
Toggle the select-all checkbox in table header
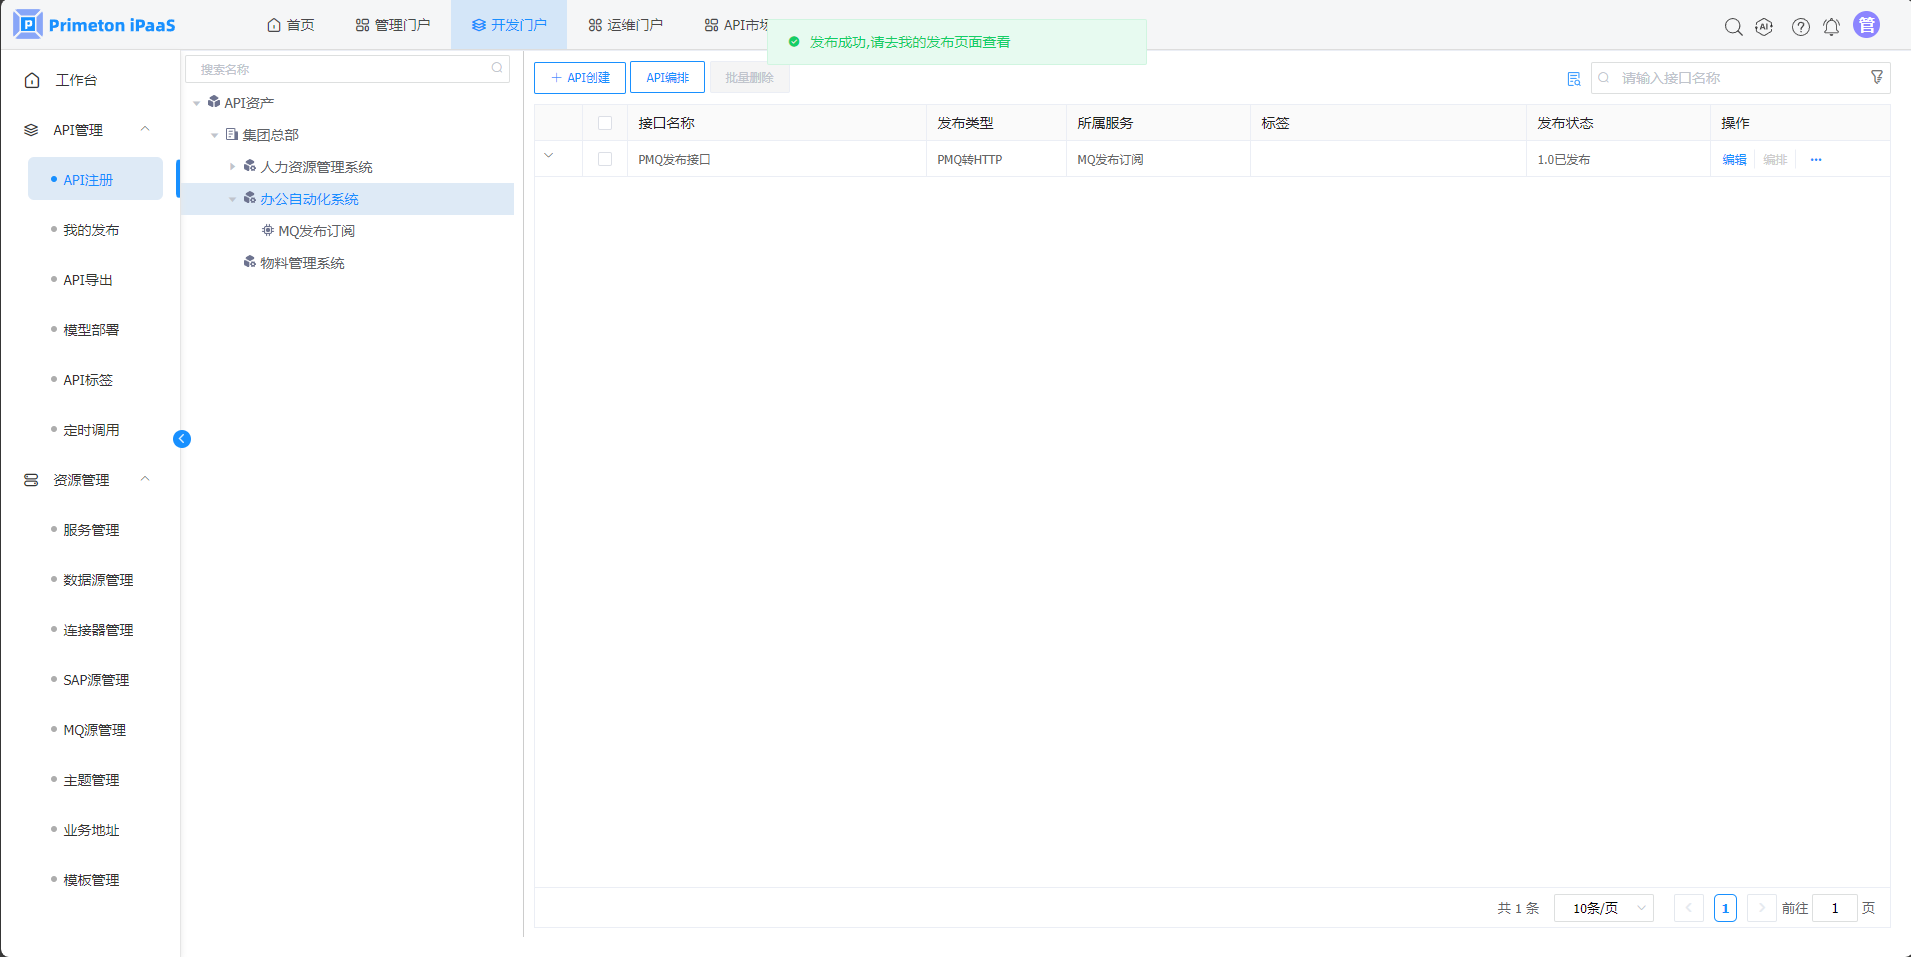coord(605,123)
